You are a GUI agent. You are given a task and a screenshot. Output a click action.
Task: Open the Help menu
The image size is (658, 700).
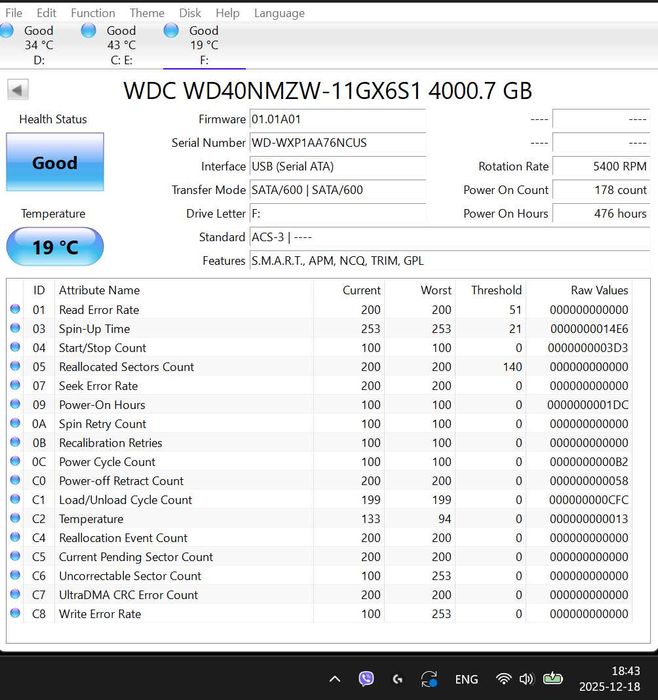[228, 13]
